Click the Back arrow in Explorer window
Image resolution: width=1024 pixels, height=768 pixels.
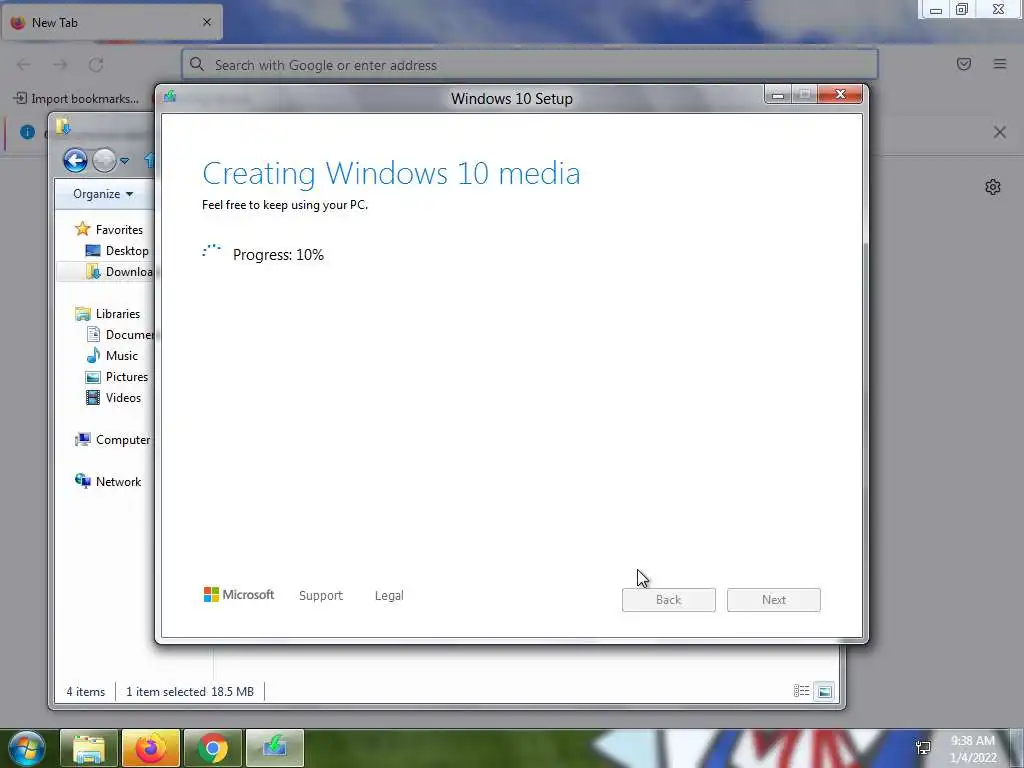pos(75,160)
